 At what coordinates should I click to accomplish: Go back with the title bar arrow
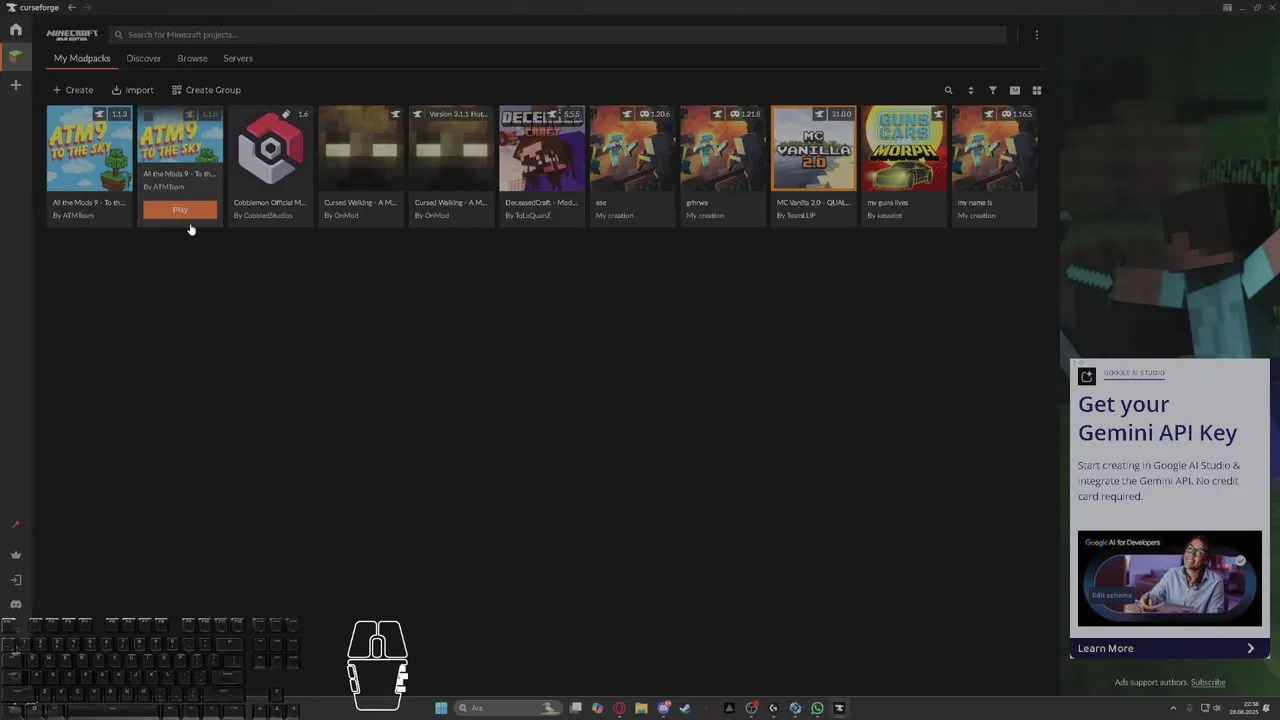(71, 8)
